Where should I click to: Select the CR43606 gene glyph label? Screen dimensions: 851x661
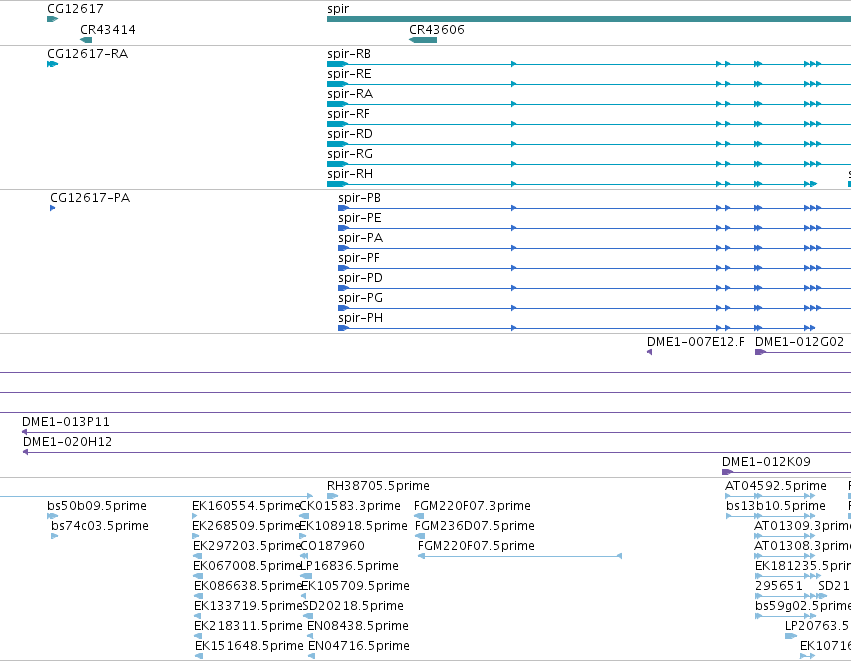point(437,30)
